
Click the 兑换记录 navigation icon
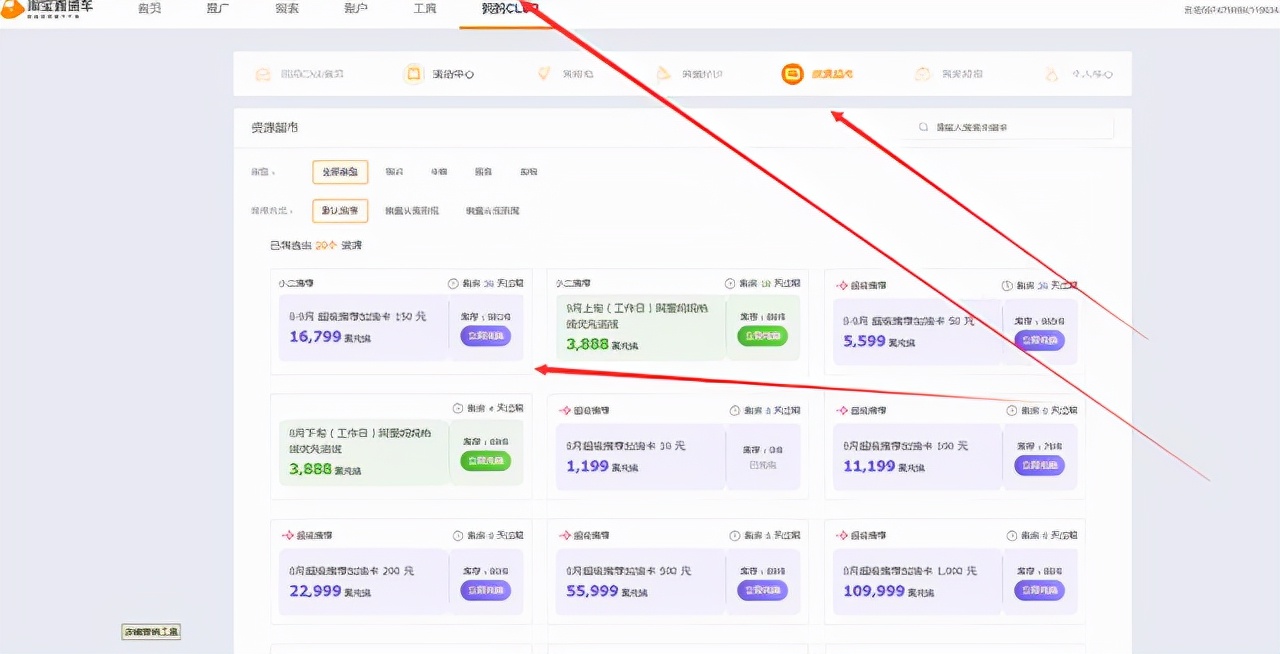[x=922, y=73]
